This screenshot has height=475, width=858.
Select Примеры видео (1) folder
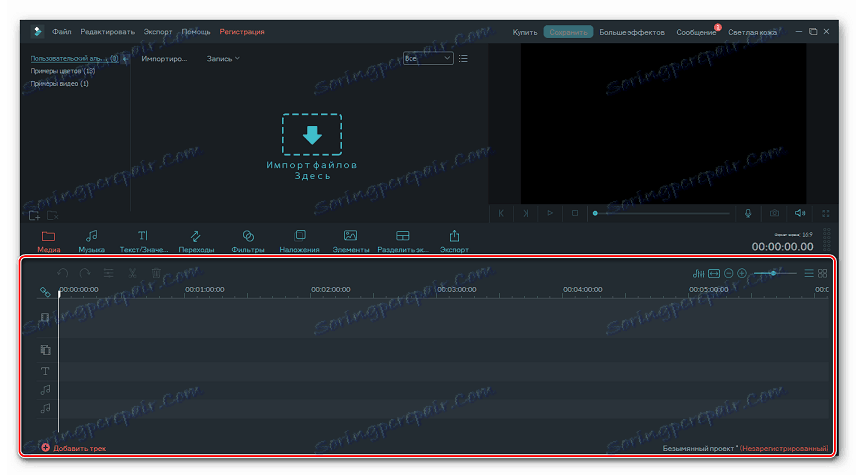point(60,84)
